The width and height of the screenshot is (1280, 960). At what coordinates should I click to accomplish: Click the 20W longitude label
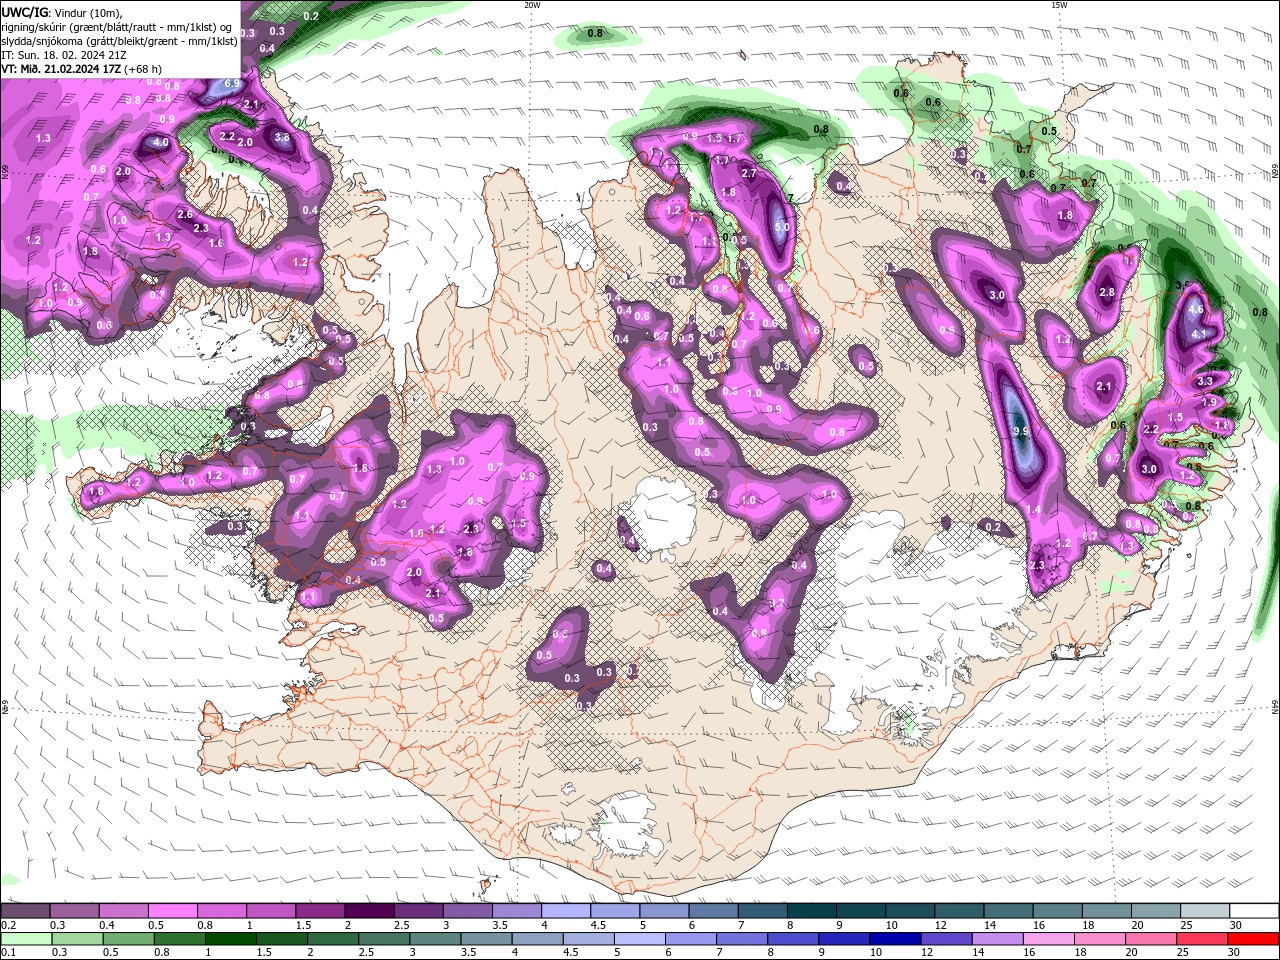pos(532,5)
